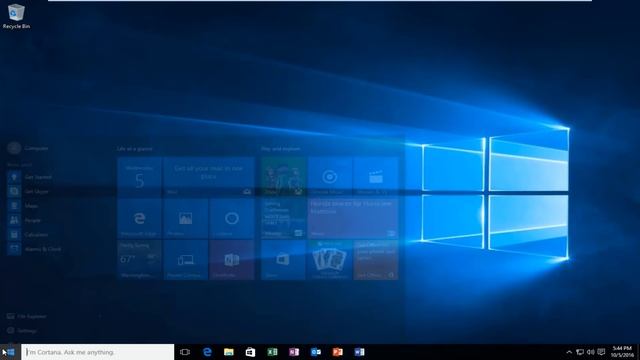Click the user account at Start top
Screen dimensions: 640x360
point(28,148)
